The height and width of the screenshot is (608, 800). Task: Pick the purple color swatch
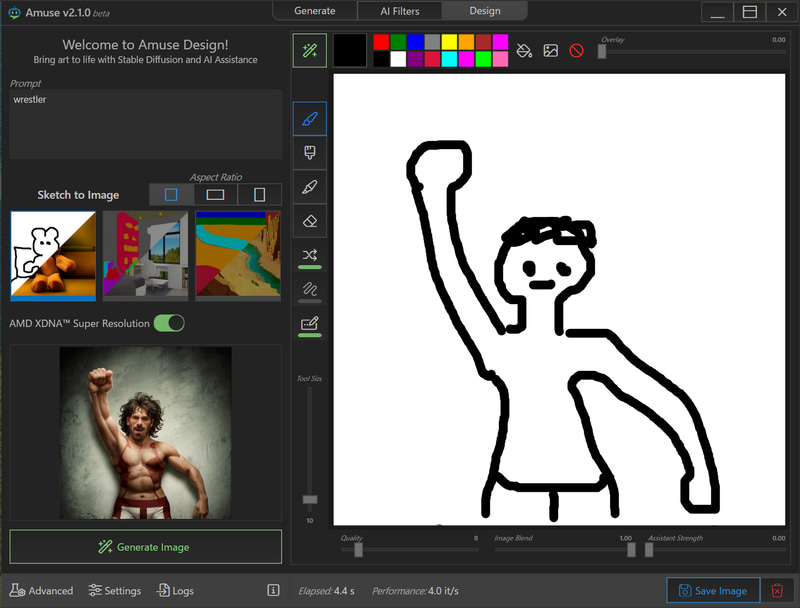(x=415, y=59)
